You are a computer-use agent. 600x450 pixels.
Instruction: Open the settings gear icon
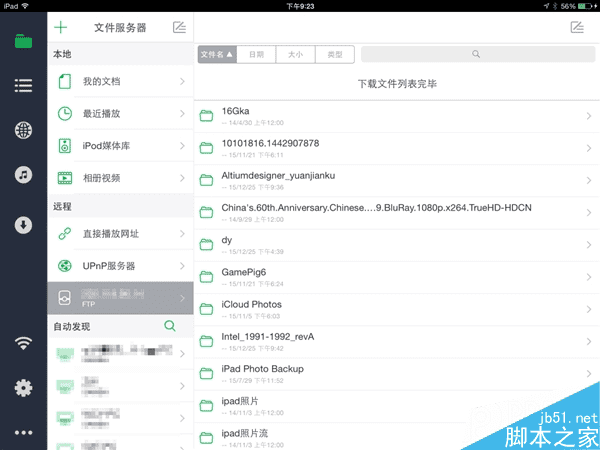23,388
